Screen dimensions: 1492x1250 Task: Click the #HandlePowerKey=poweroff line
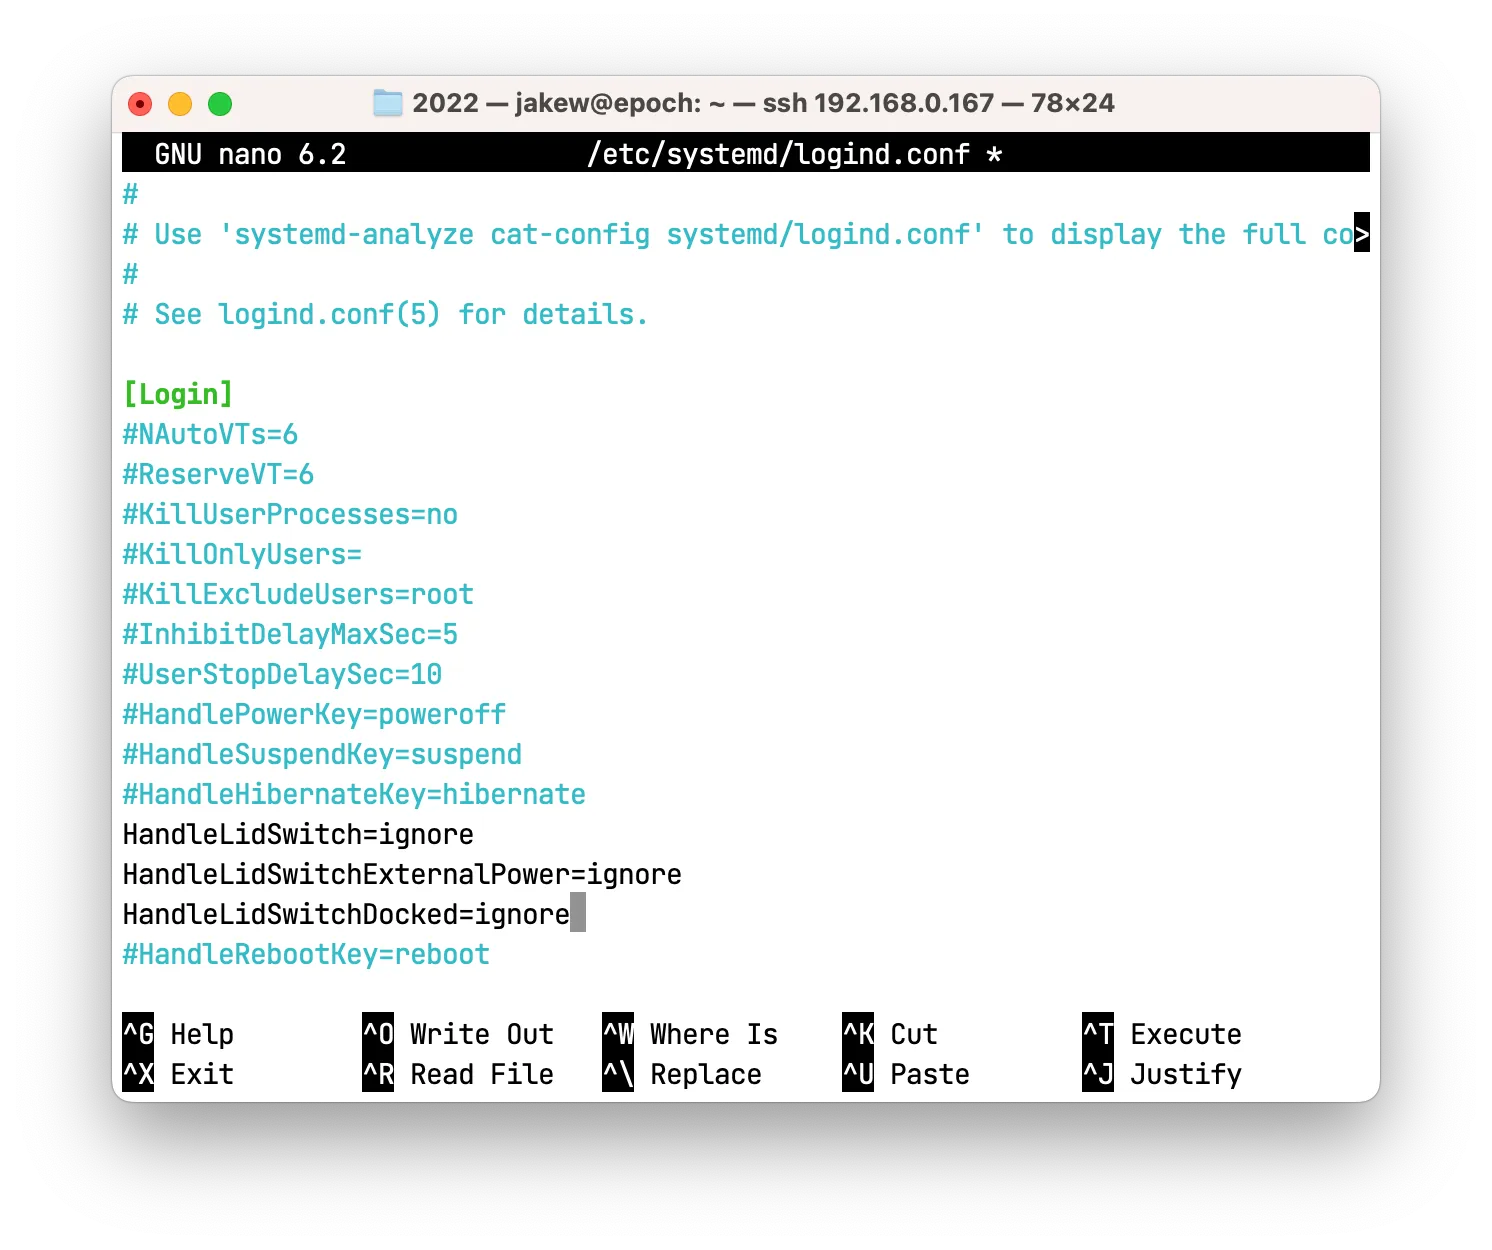tap(314, 714)
